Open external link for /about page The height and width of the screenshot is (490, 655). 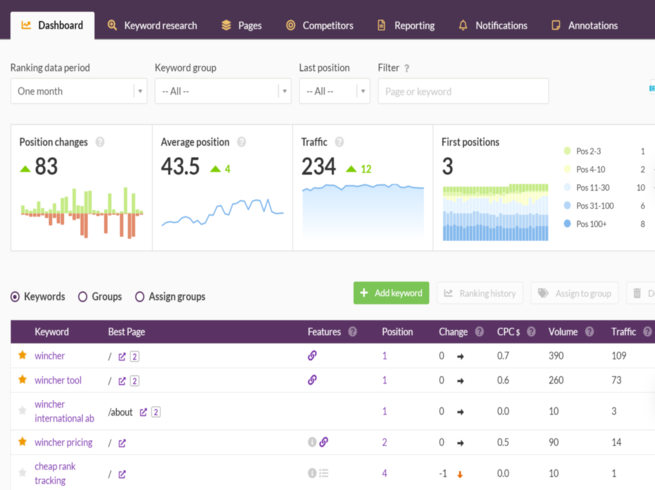coord(143,412)
